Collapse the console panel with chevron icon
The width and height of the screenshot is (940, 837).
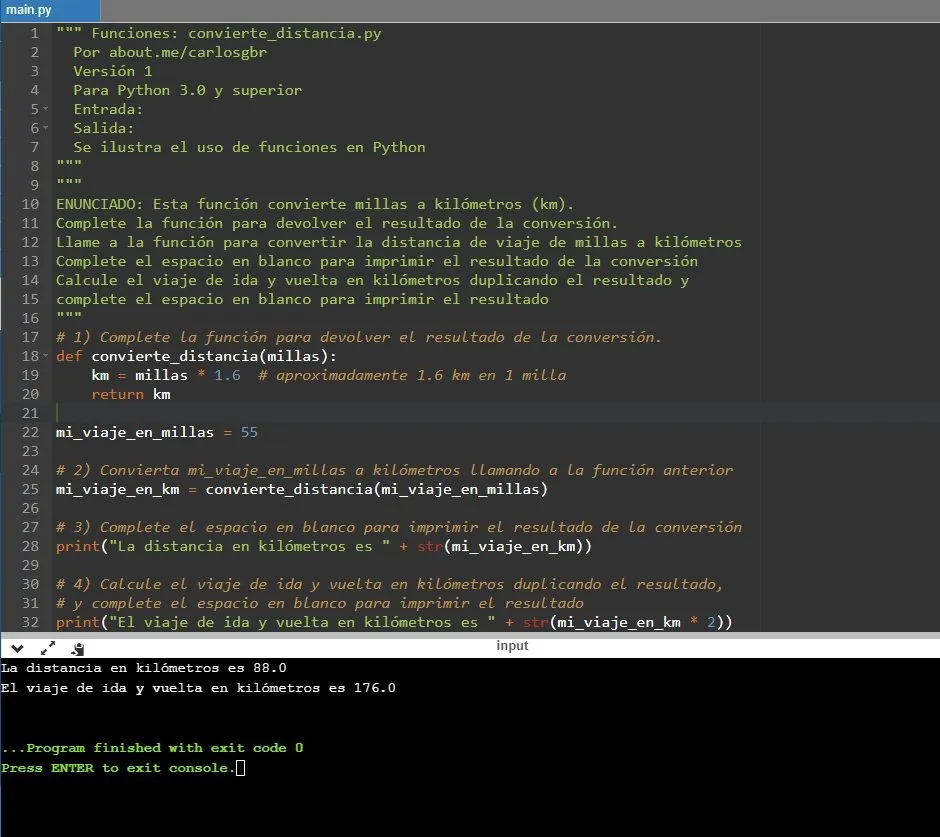(x=17, y=648)
